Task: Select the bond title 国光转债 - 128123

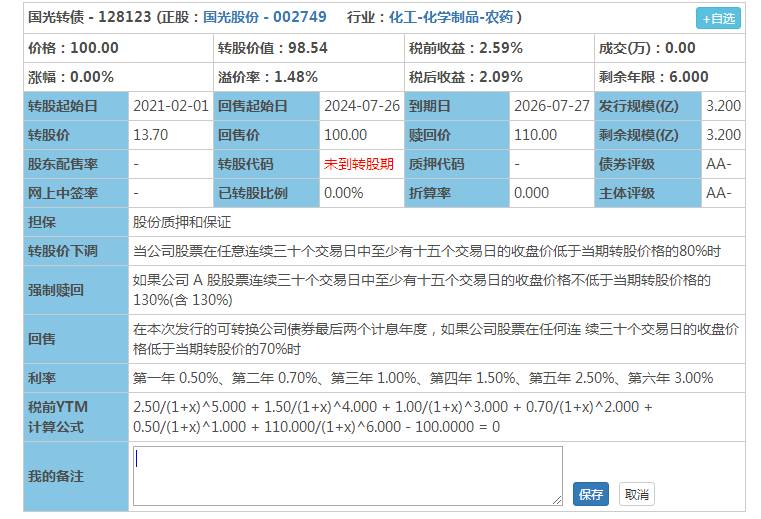Action: [x=90, y=17]
